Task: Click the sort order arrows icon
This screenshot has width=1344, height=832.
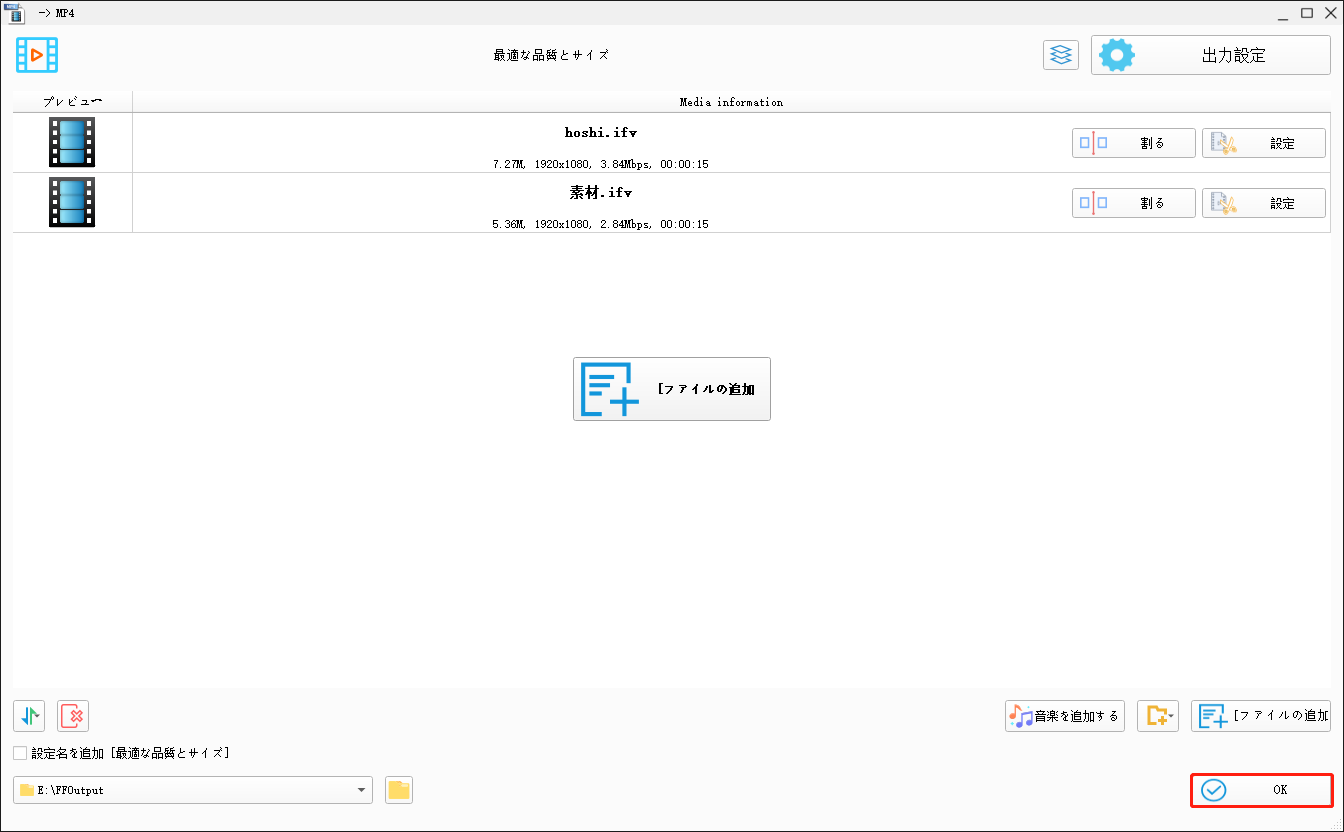Action: pyautogui.click(x=29, y=716)
